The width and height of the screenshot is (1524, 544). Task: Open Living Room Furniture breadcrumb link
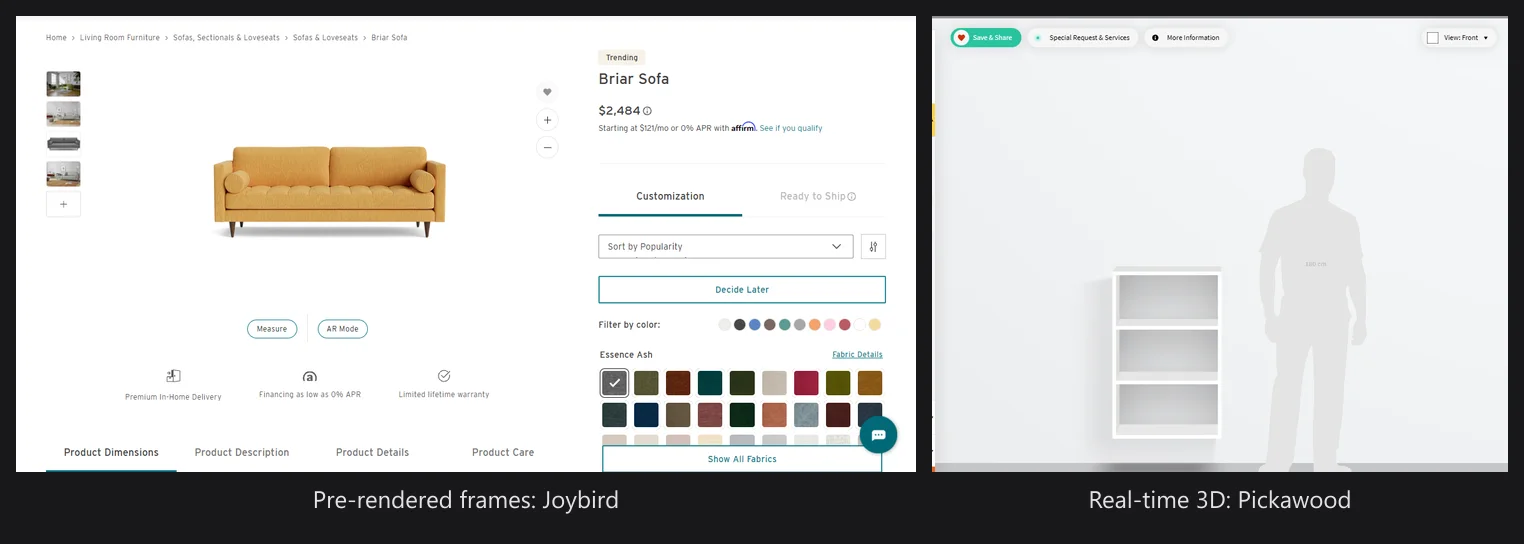[120, 38]
